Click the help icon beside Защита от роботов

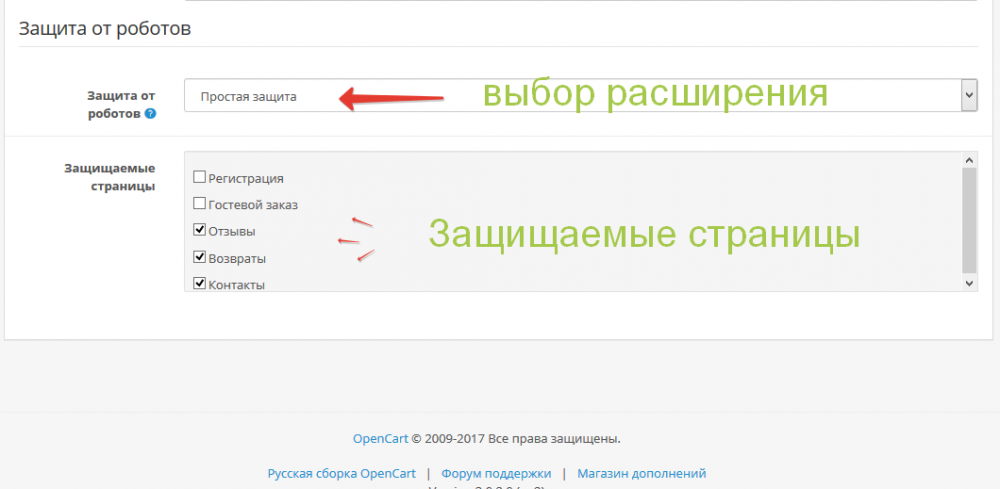tap(150, 114)
